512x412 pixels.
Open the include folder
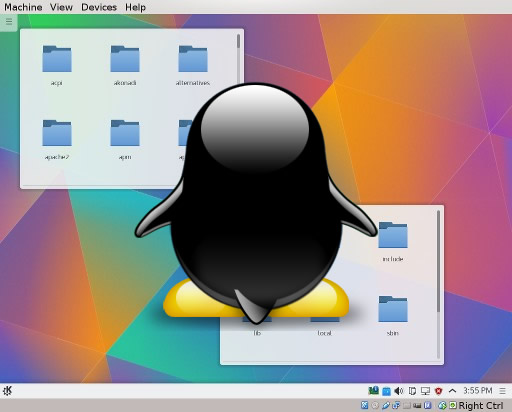click(393, 242)
